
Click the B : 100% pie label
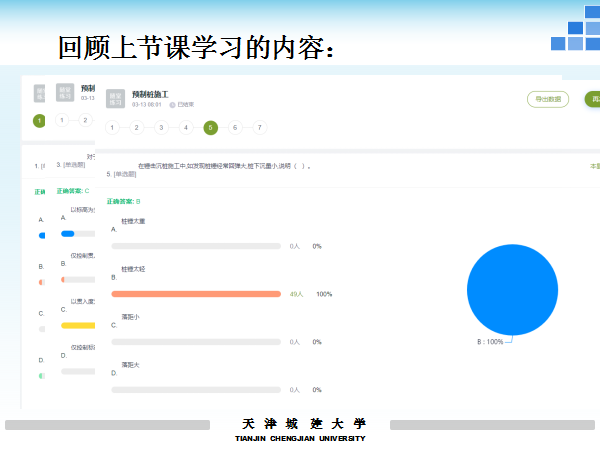pos(491,342)
